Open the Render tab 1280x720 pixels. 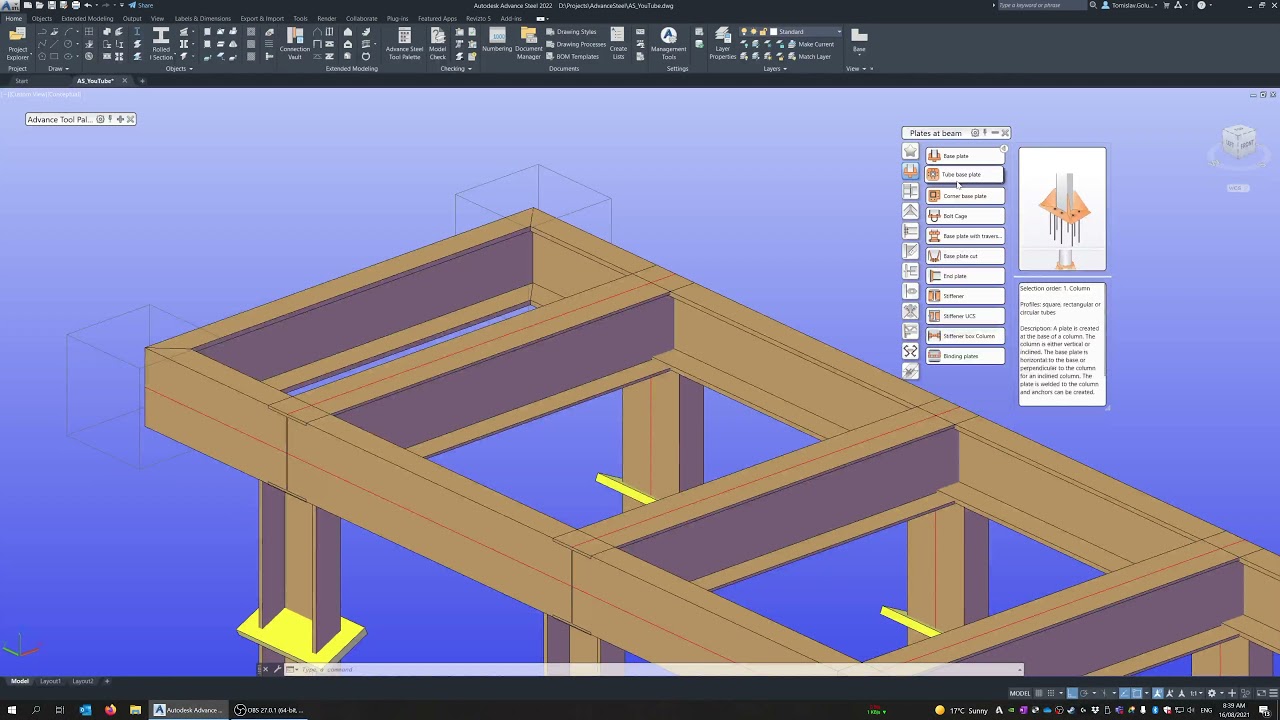[x=327, y=18]
